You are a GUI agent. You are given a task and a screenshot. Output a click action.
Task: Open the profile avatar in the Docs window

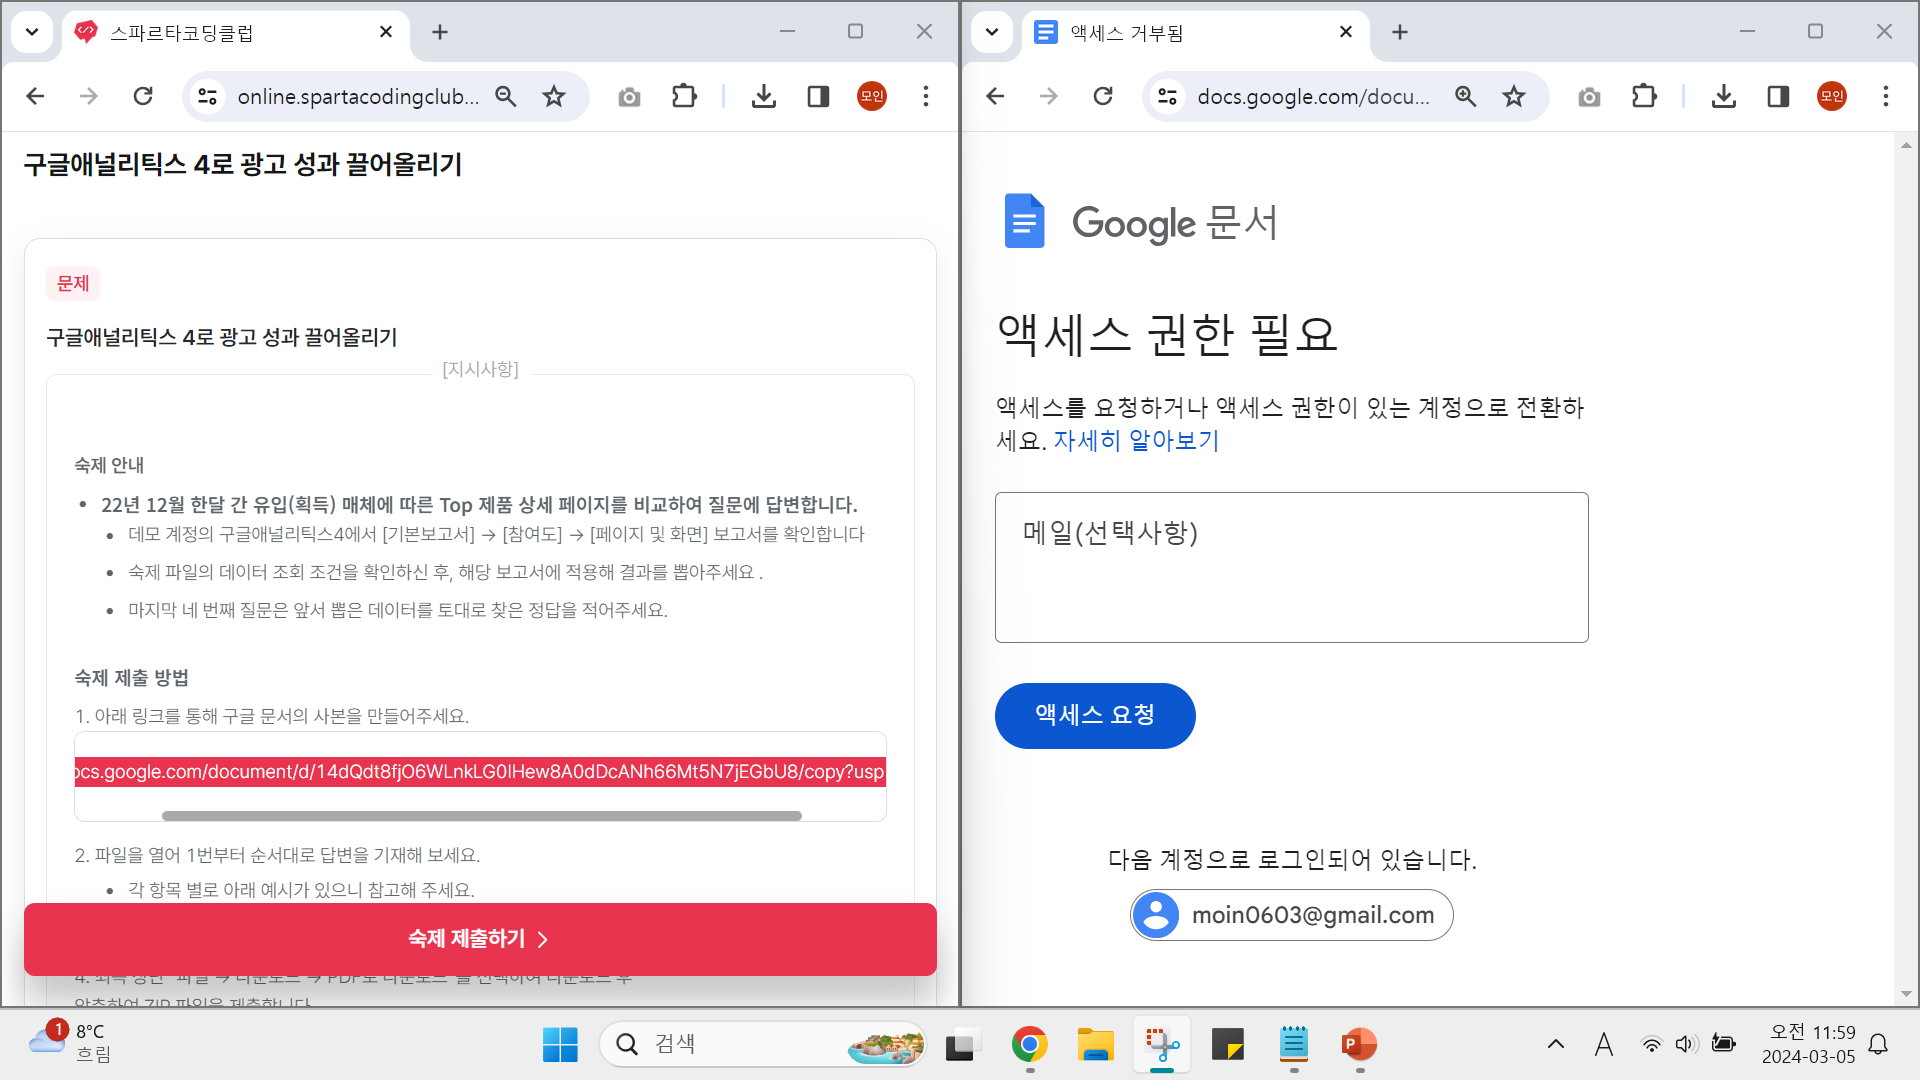point(1832,96)
